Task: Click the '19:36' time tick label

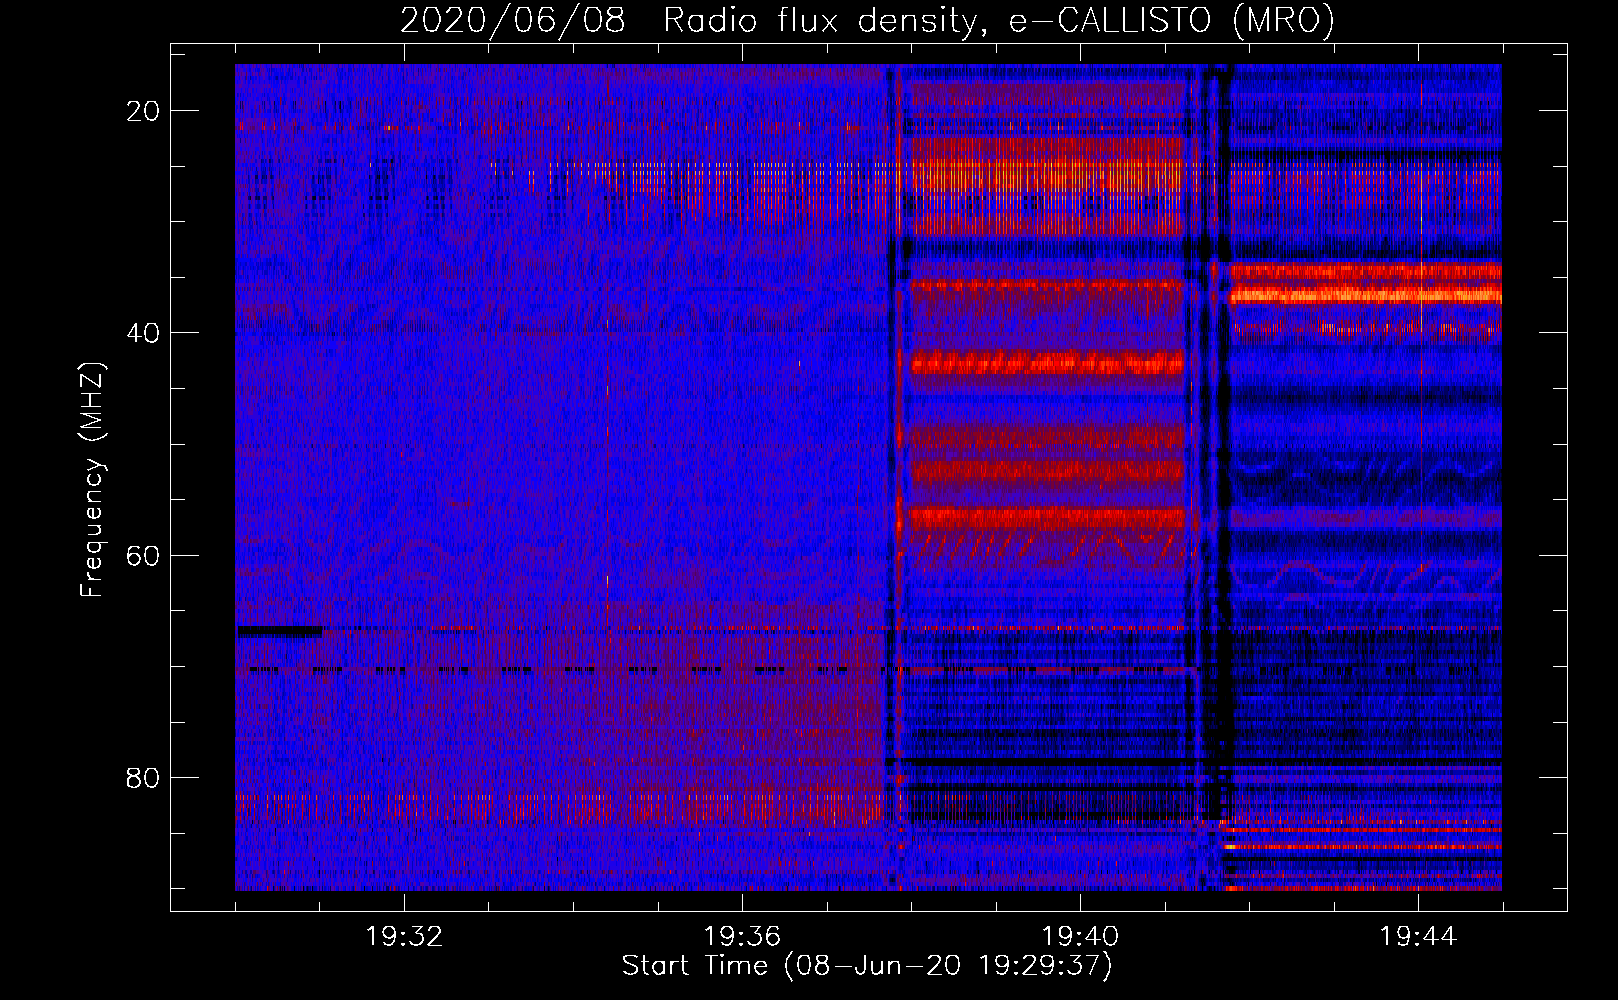Action: (x=742, y=937)
